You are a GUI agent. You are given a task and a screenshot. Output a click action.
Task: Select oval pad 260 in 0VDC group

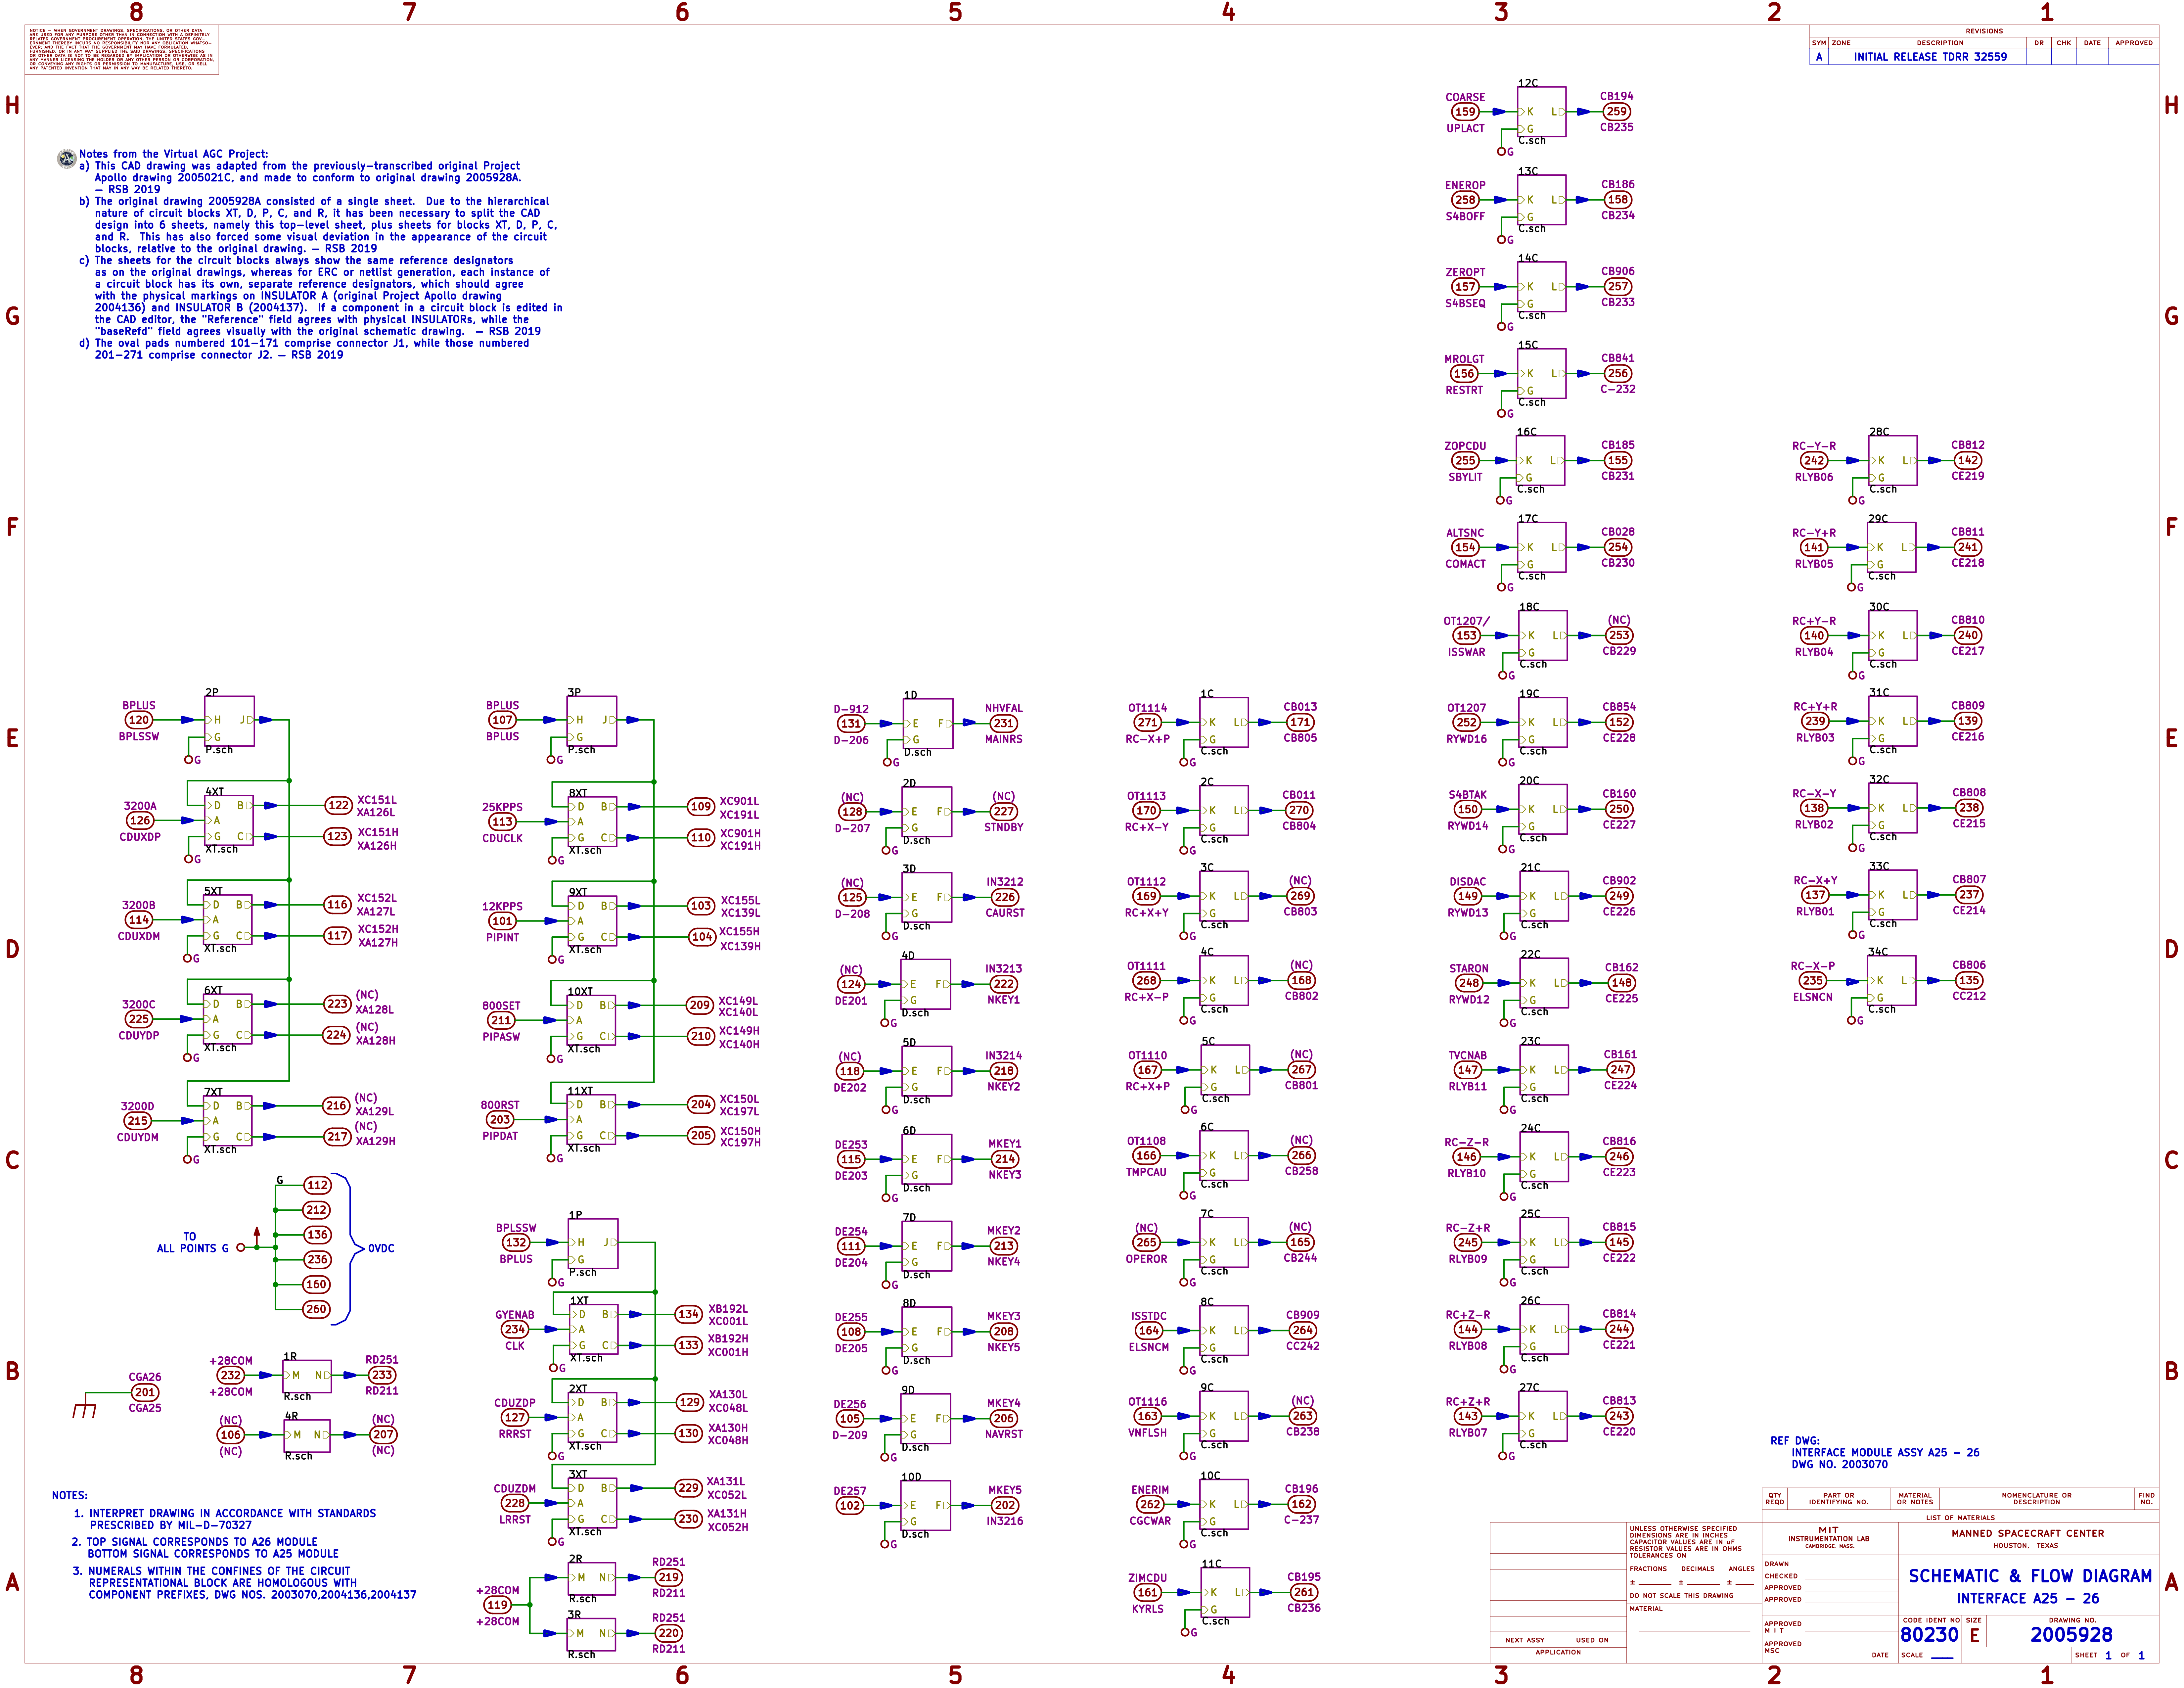[x=316, y=1309]
